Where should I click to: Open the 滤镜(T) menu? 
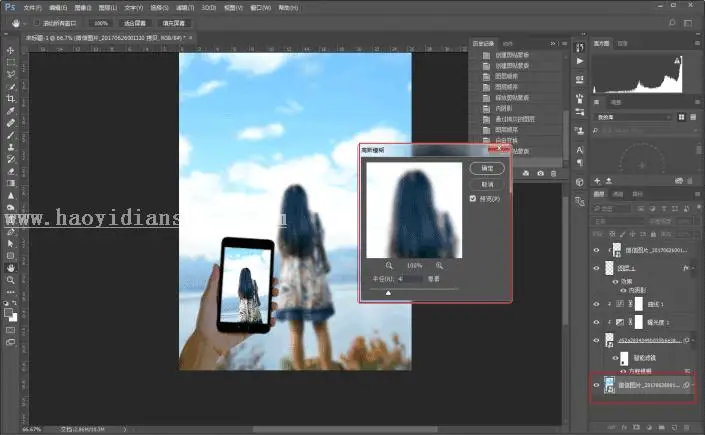coord(185,8)
